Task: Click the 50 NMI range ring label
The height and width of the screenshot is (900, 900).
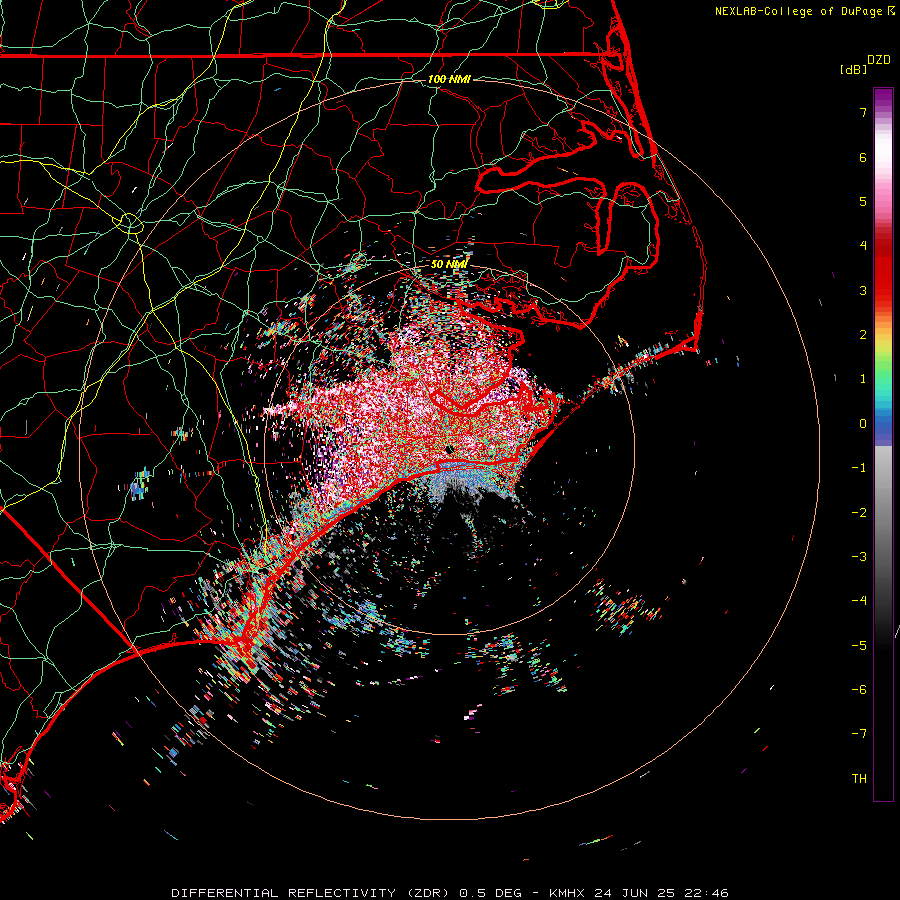Action: 449,265
